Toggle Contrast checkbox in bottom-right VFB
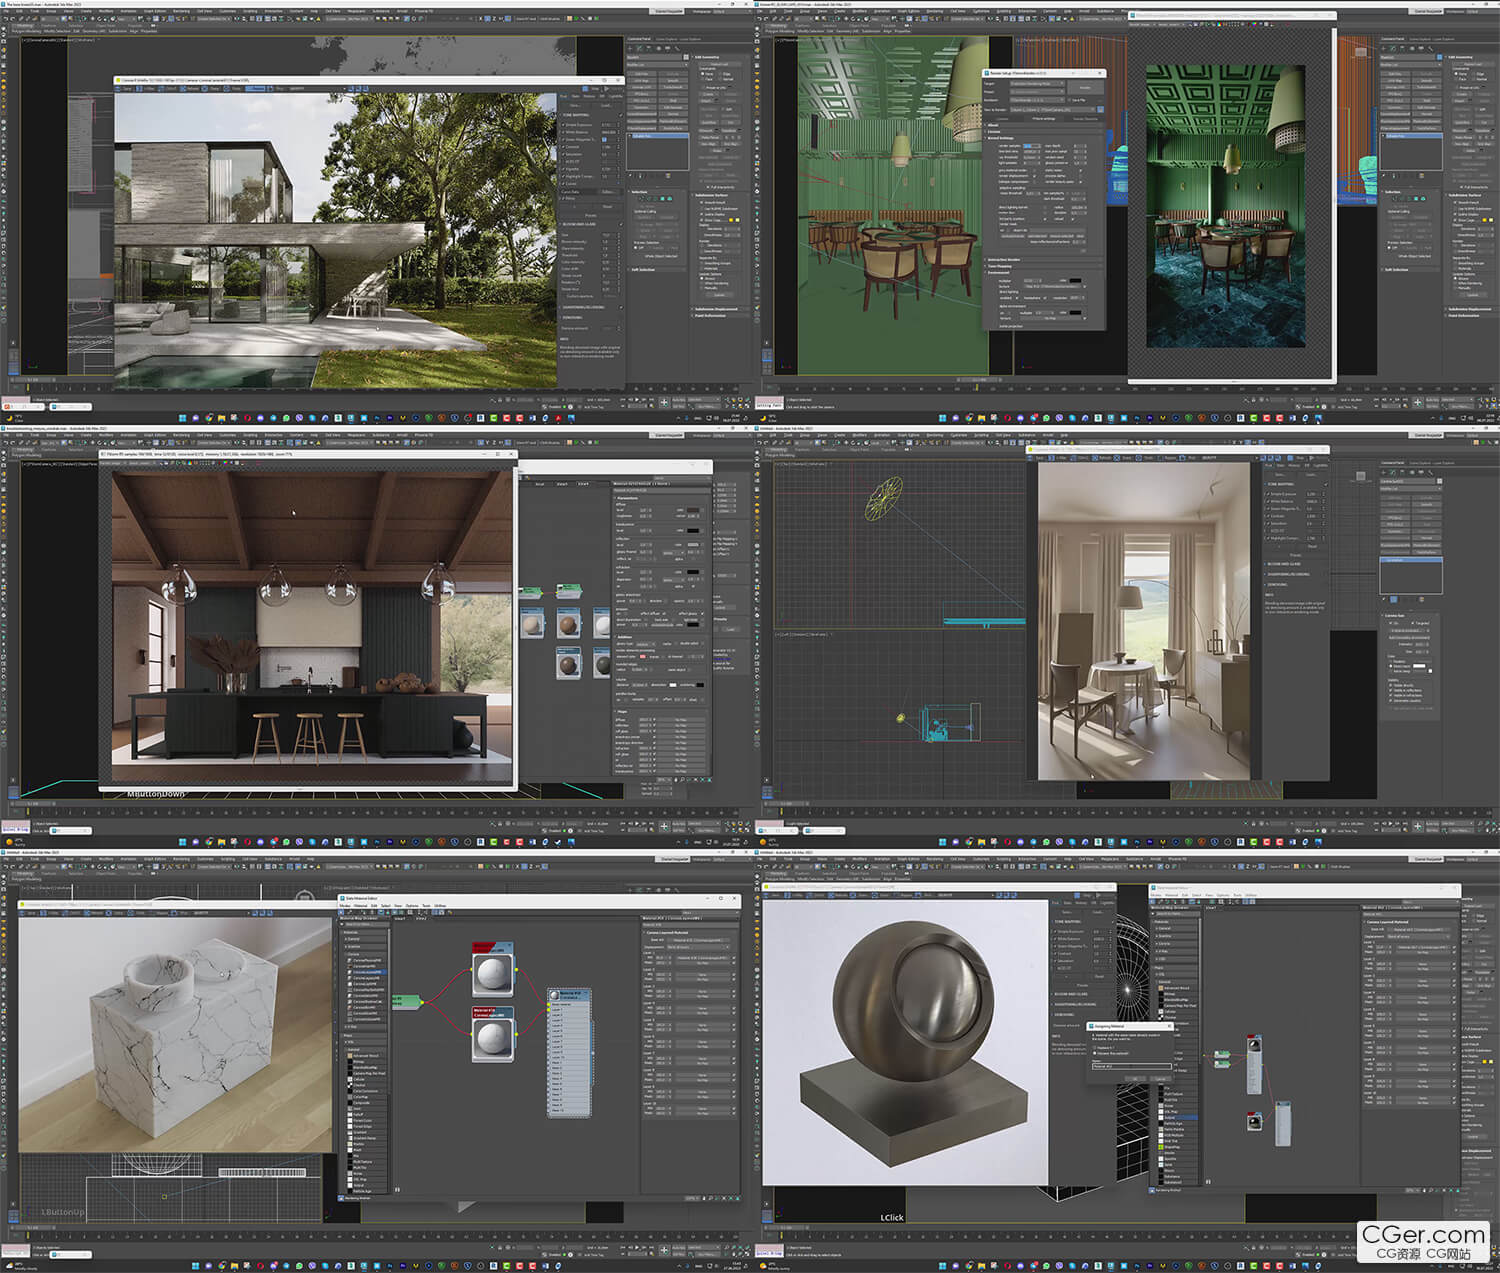 1055,953
